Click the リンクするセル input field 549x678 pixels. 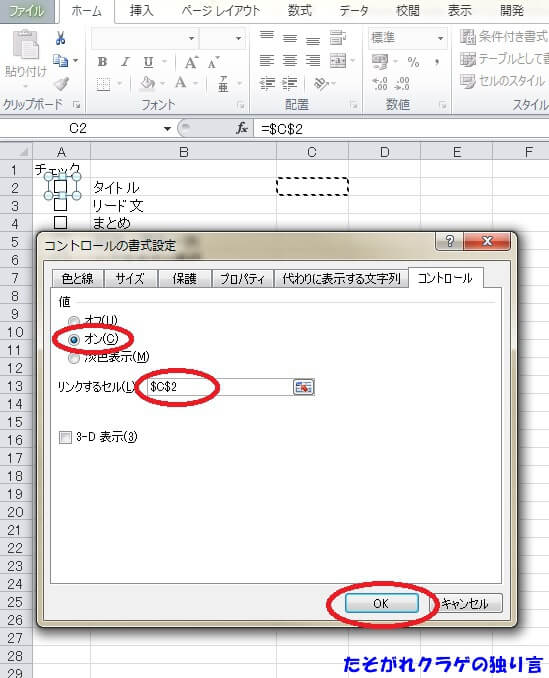click(x=220, y=387)
